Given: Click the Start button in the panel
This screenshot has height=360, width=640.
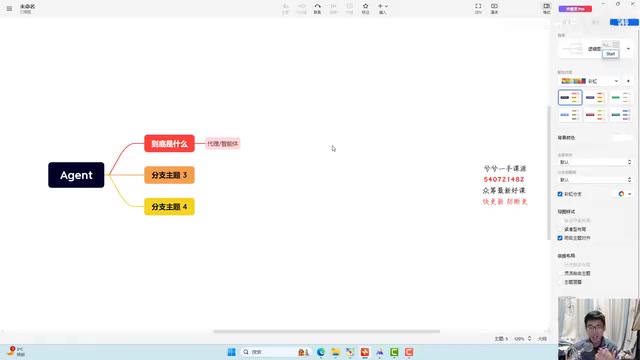Looking at the screenshot, I should pos(611,54).
